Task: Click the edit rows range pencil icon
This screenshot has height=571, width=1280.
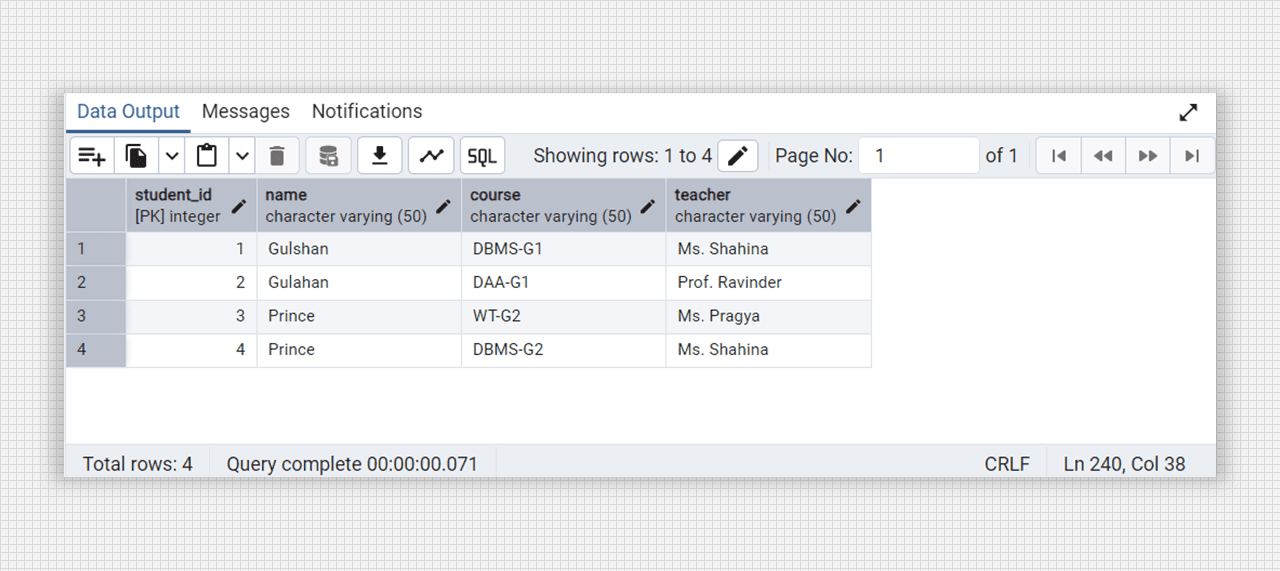Action: (738, 156)
